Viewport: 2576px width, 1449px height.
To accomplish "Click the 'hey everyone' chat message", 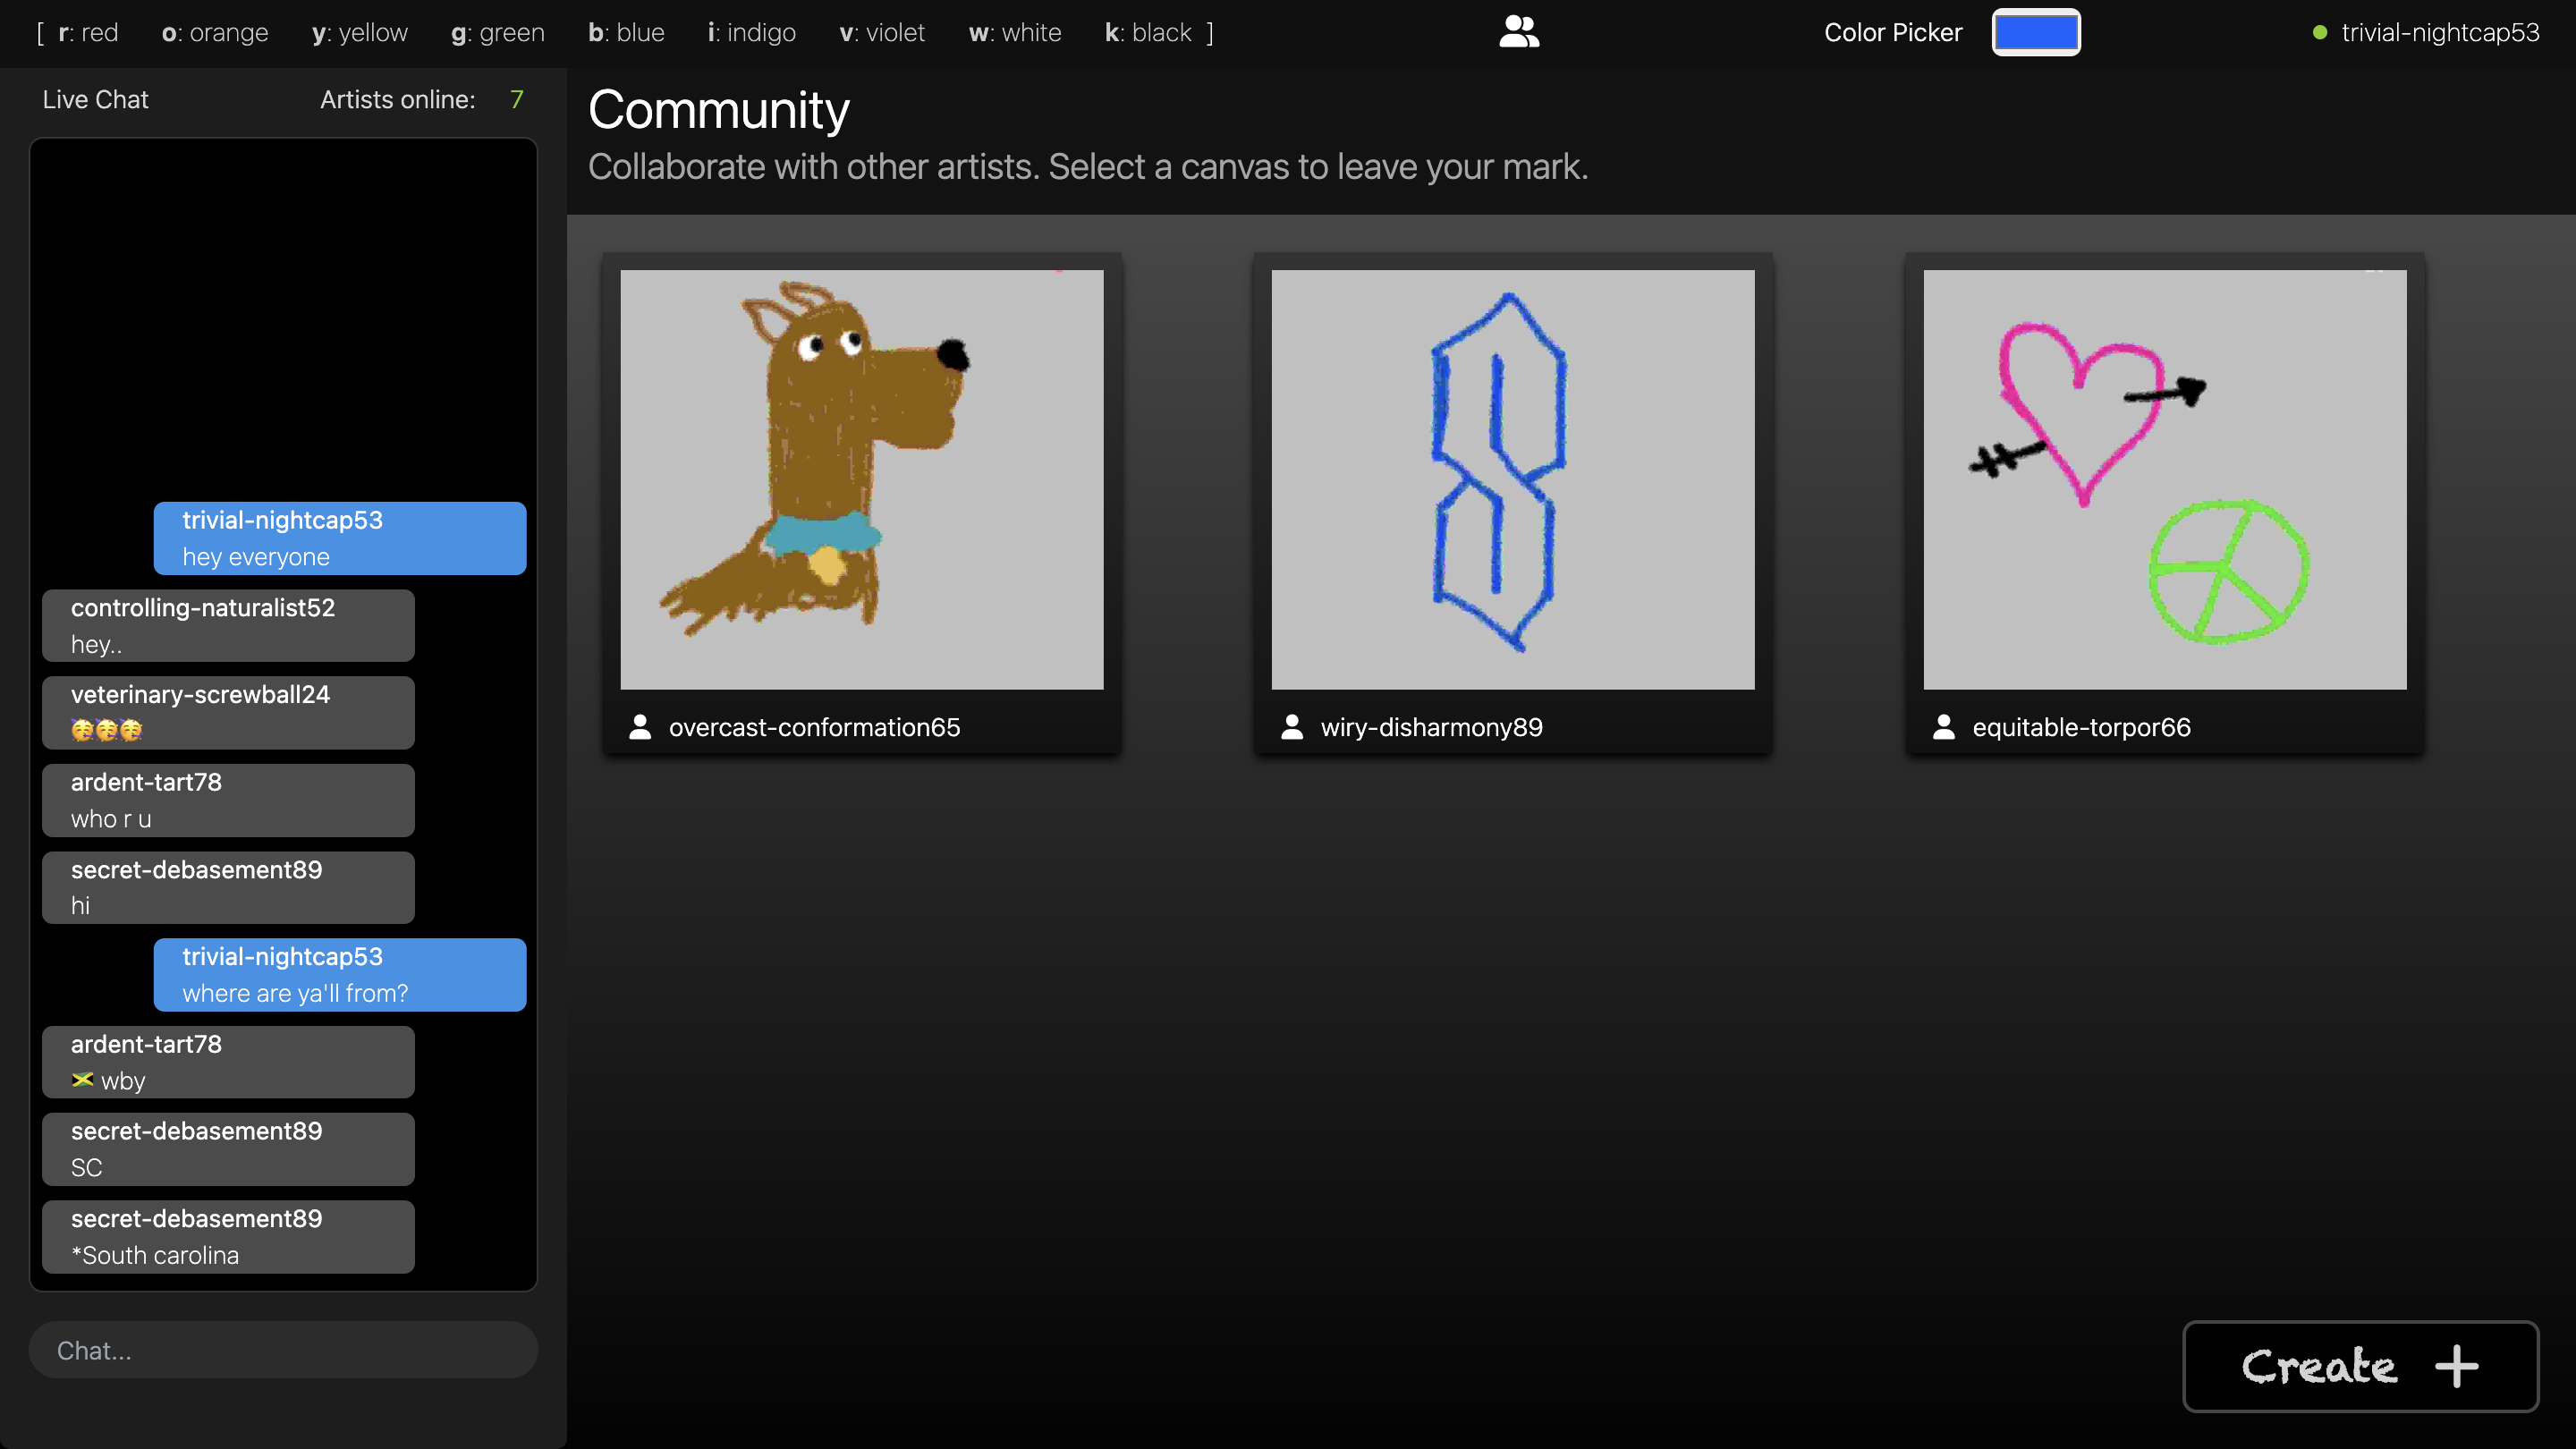I will click(340, 538).
